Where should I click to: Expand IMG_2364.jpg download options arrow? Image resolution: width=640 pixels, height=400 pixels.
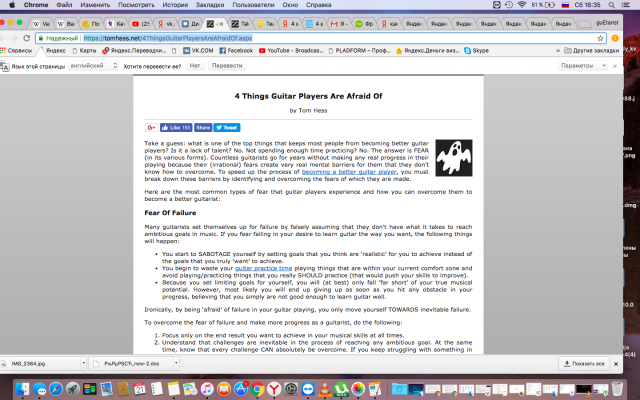tap(83, 363)
